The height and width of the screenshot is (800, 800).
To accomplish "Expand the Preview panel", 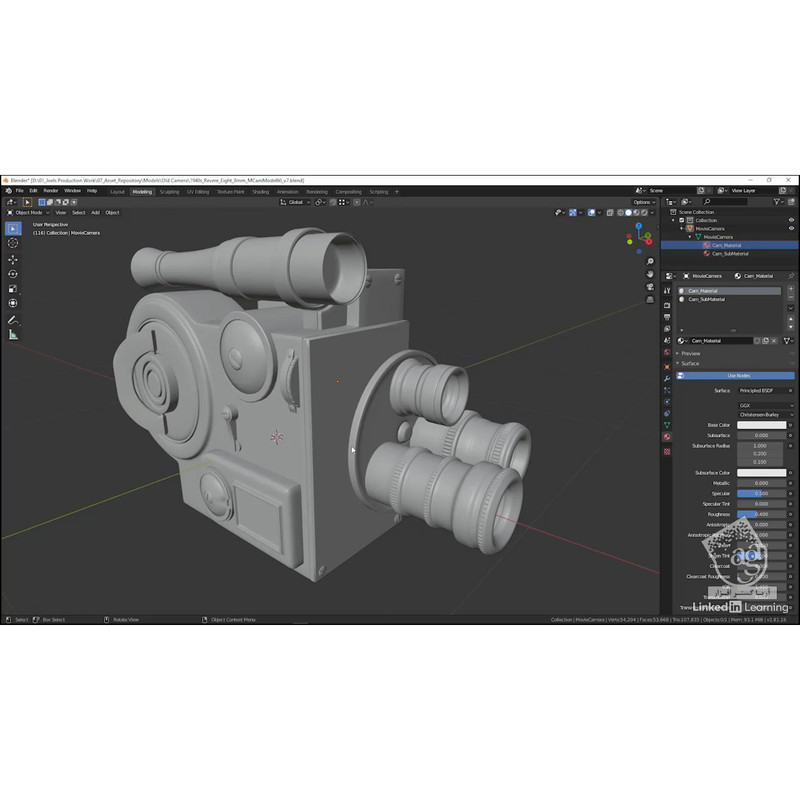I will pyautogui.click(x=690, y=353).
